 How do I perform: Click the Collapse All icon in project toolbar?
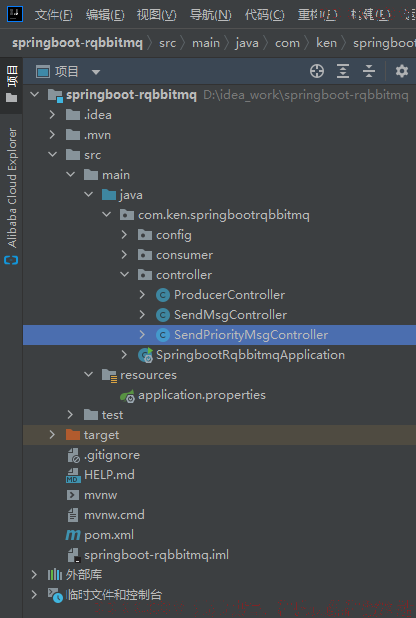pos(369,71)
